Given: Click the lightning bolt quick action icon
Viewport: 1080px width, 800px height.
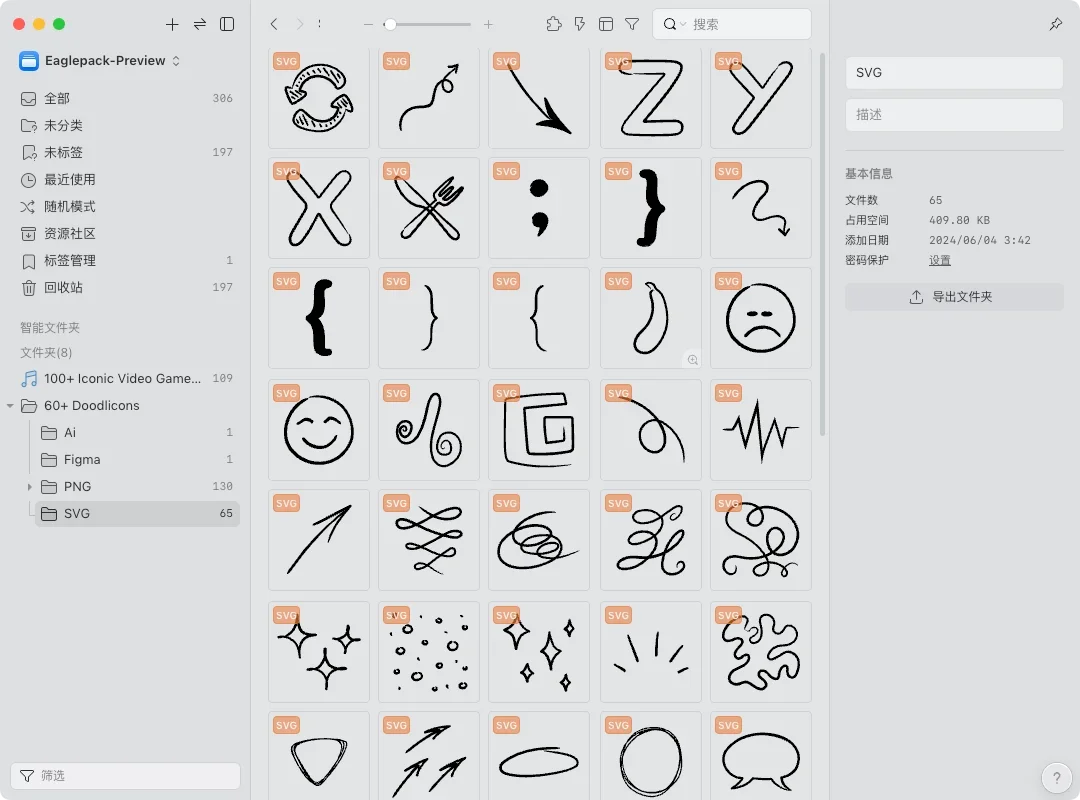Looking at the screenshot, I should pos(580,24).
